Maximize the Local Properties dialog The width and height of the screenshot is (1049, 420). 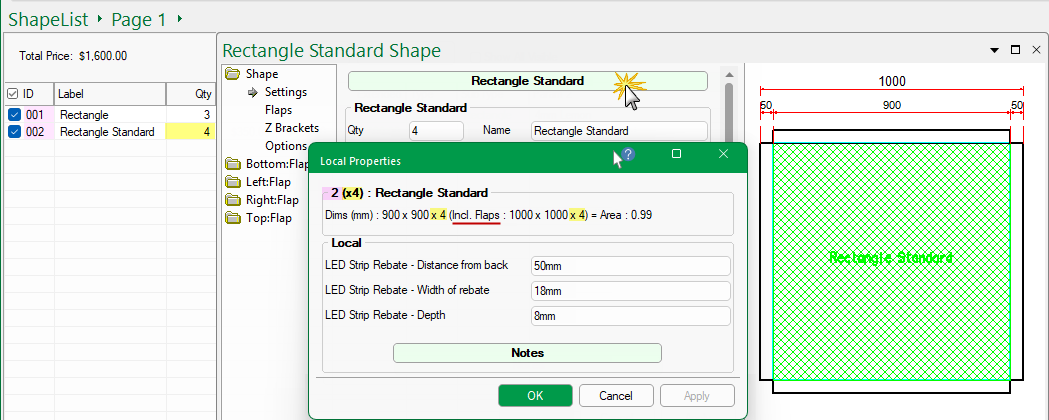[676, 154]
